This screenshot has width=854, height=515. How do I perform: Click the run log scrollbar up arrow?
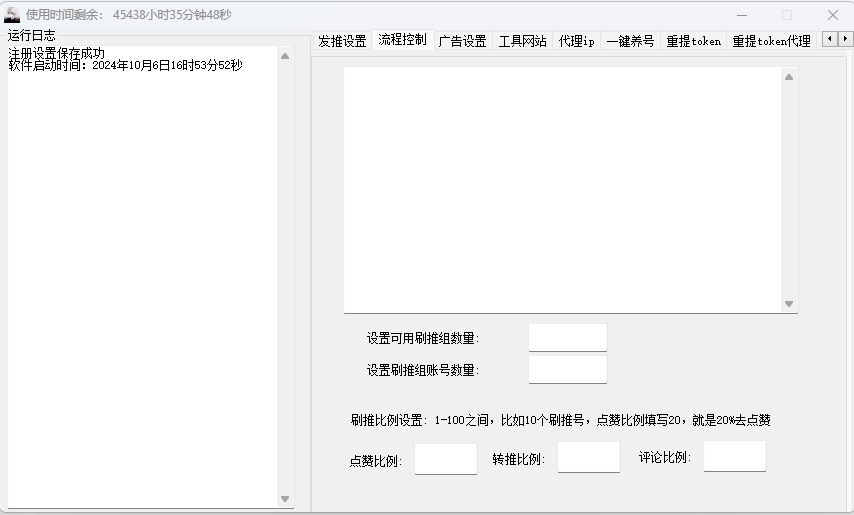[285, 56]
